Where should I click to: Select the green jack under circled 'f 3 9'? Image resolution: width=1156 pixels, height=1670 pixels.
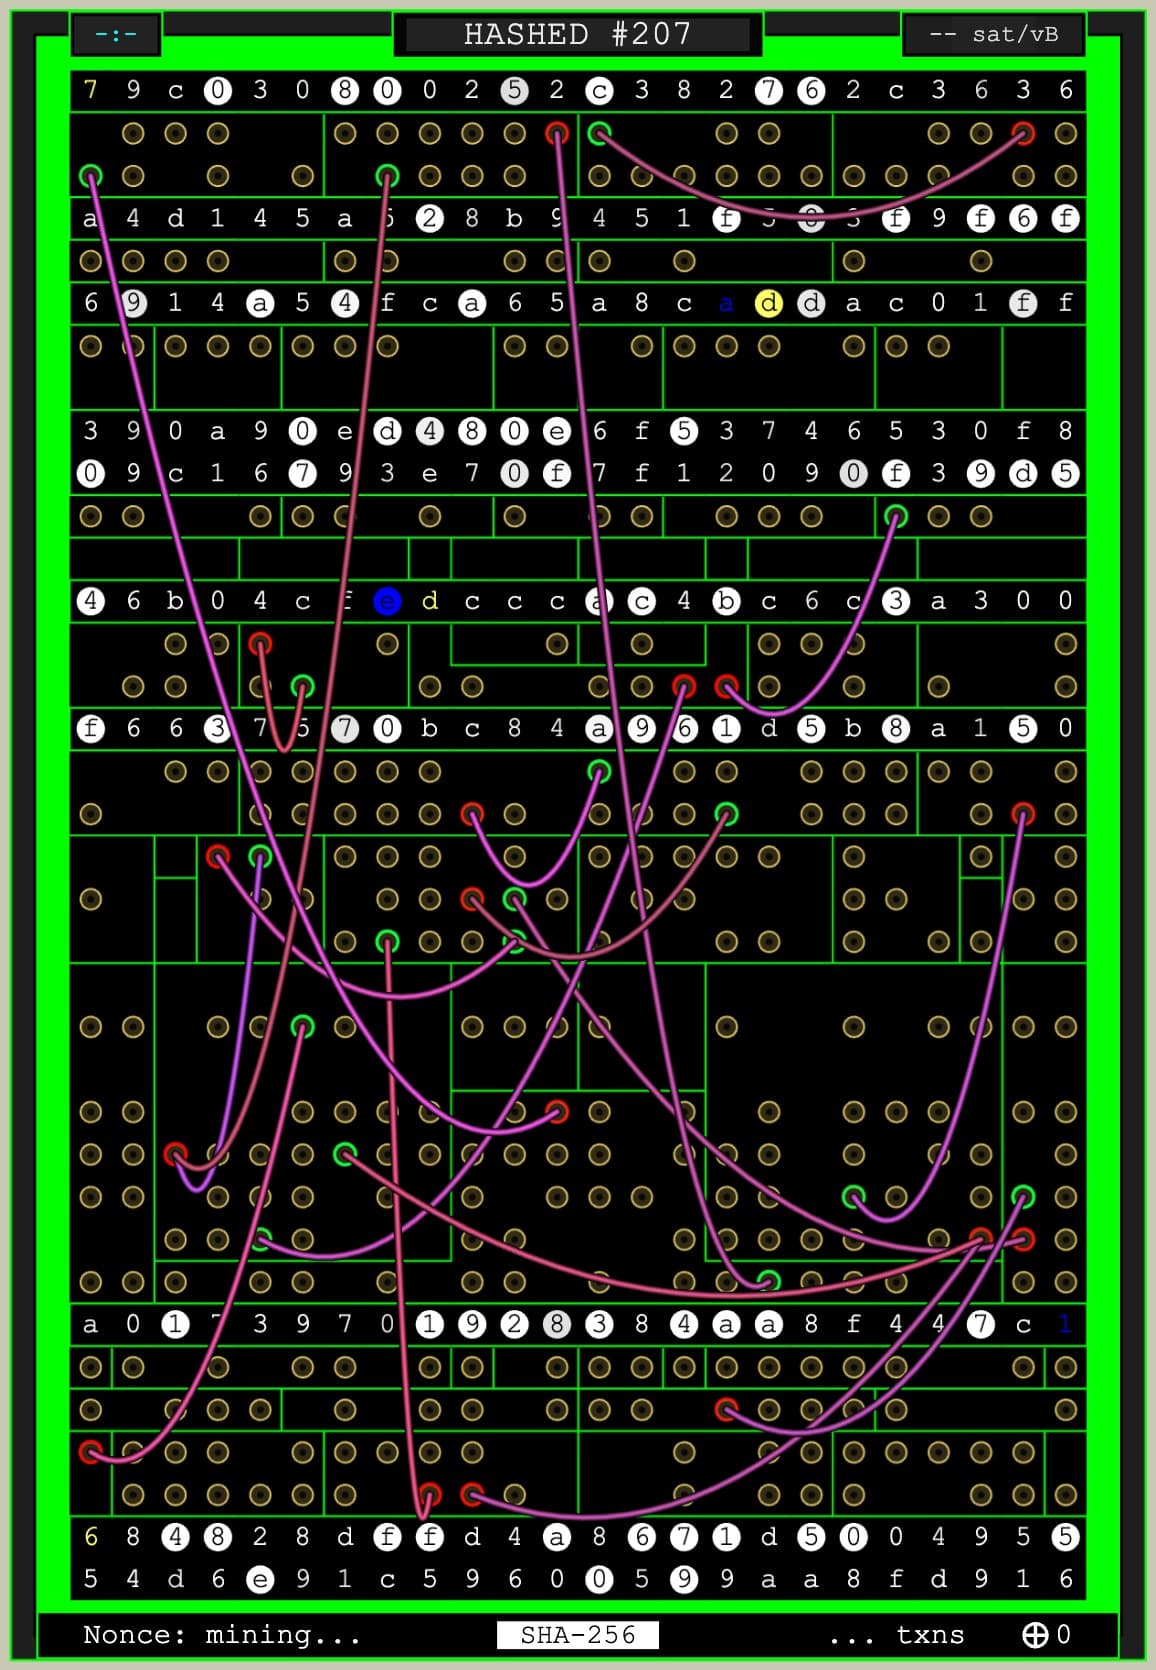coord(896,516)
